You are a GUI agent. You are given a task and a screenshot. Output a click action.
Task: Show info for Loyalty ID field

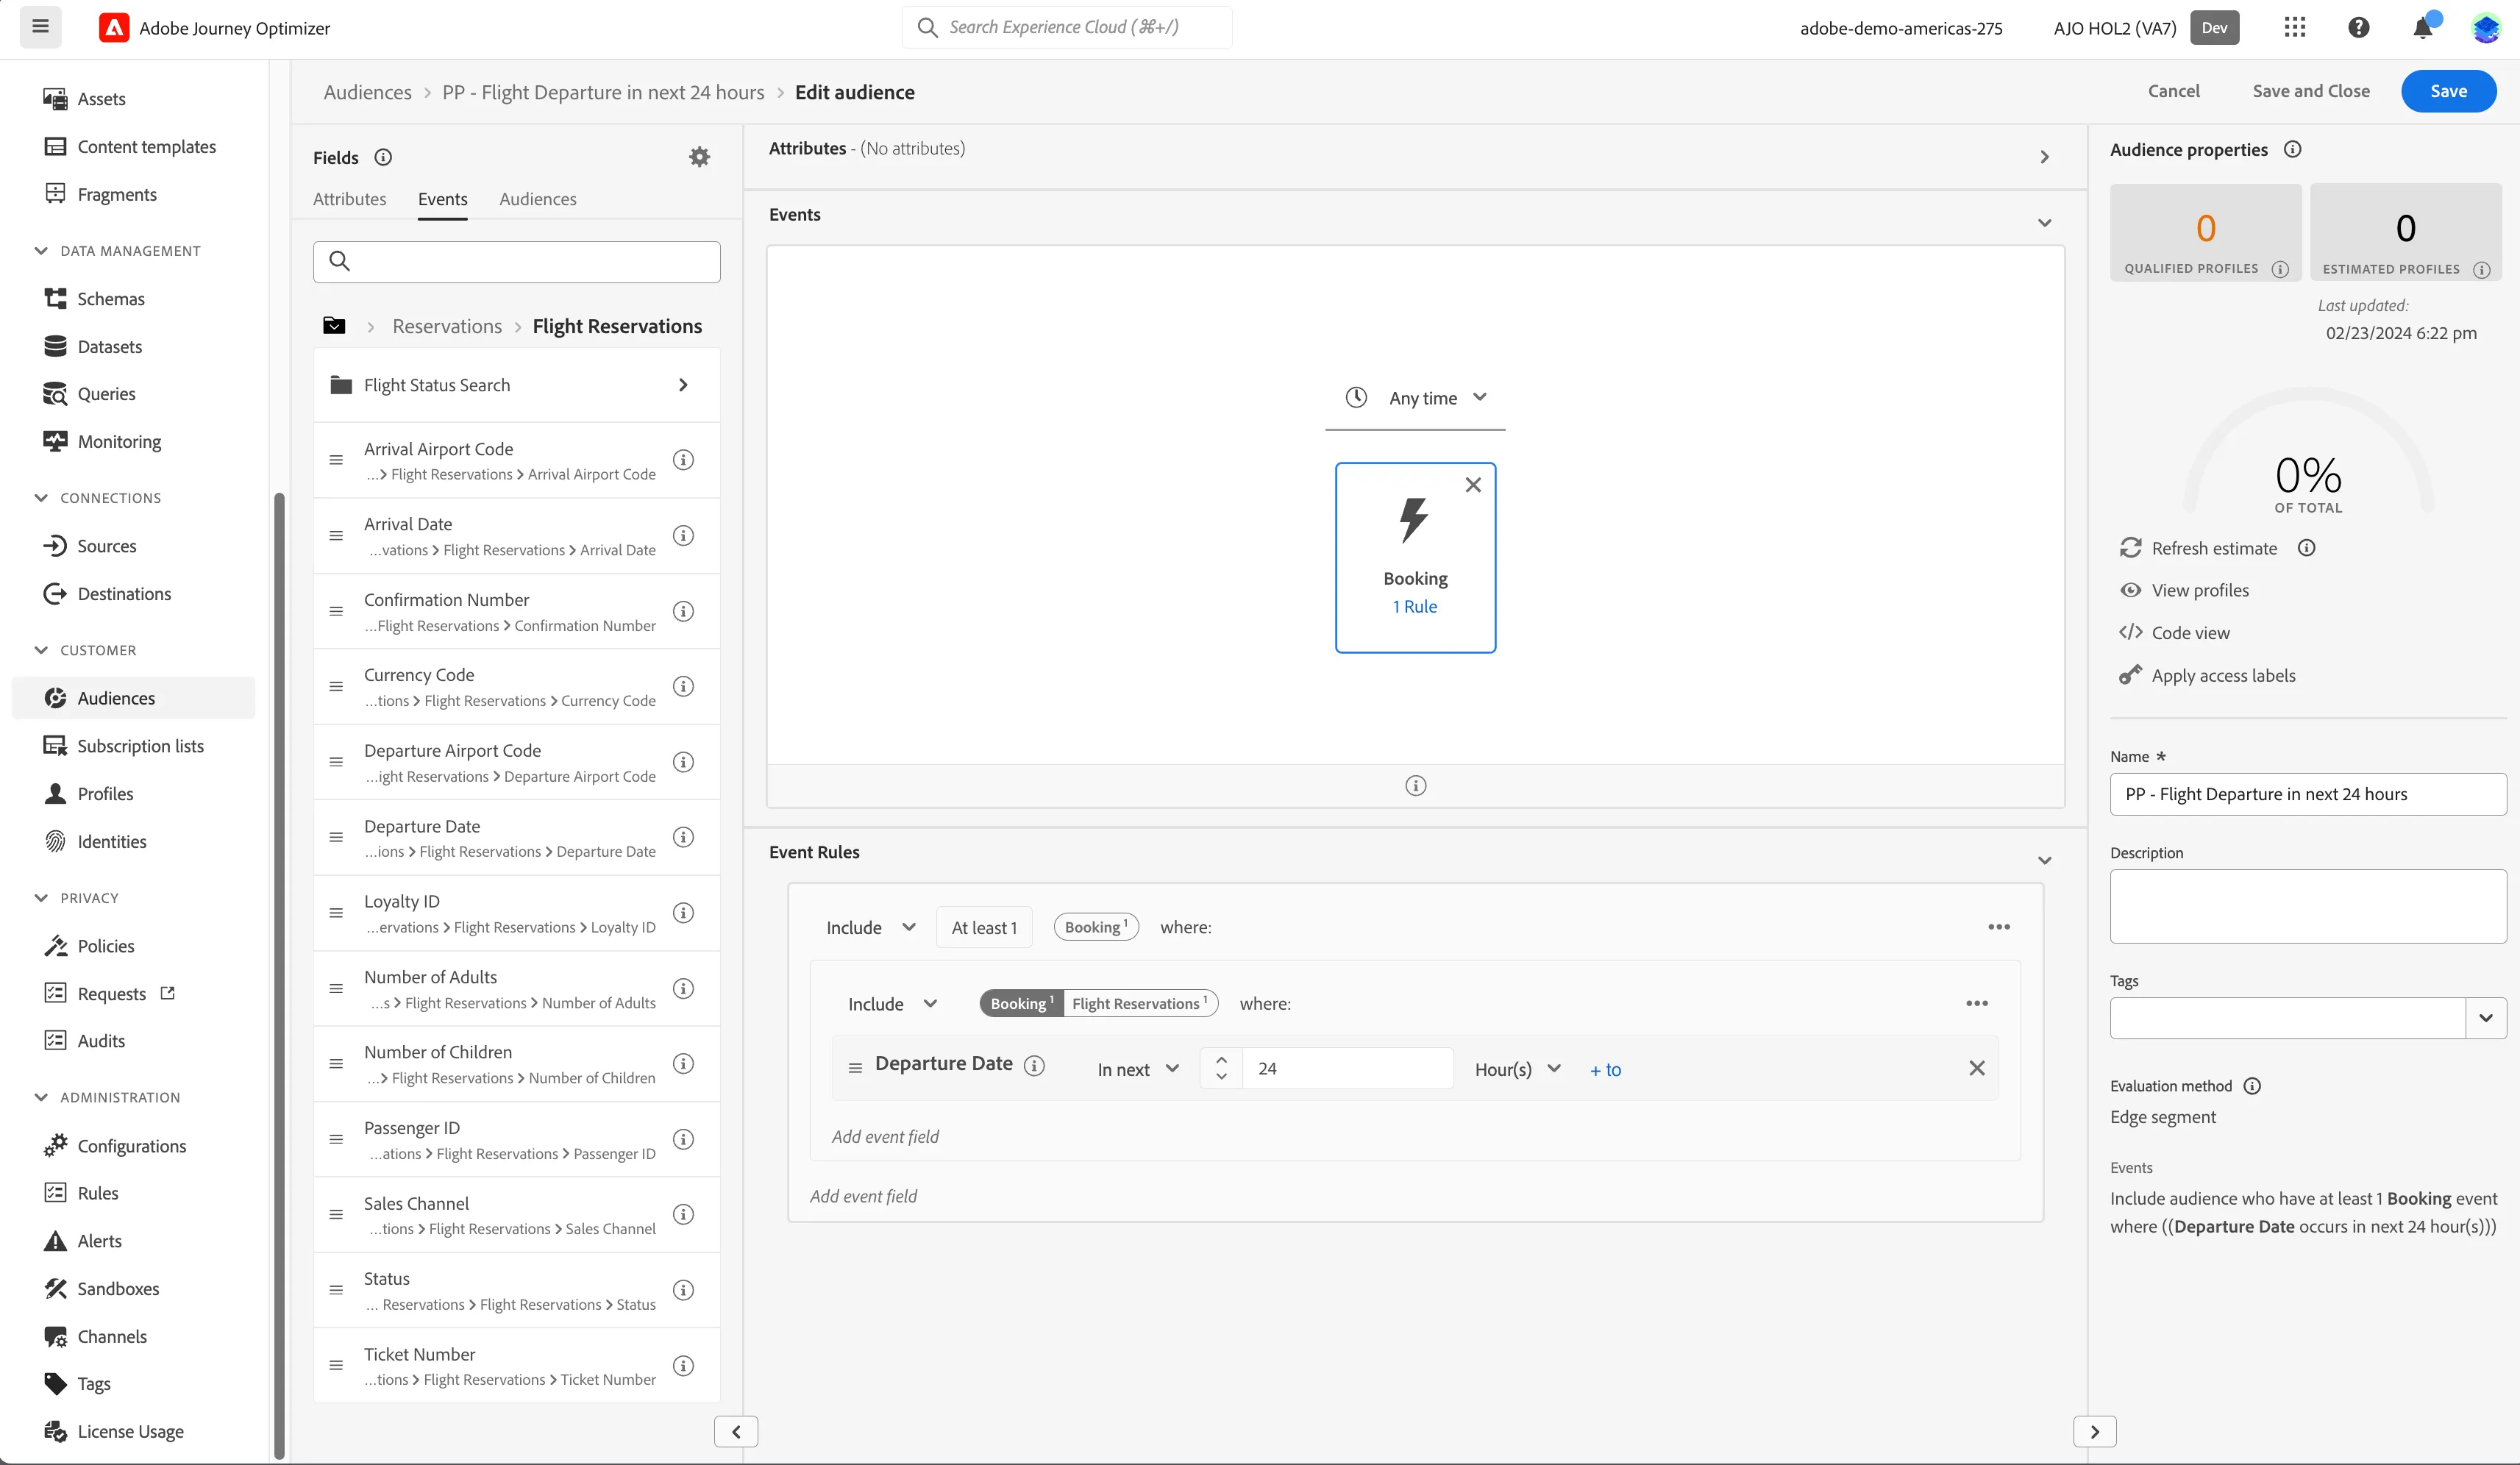(x=684, y=913)
